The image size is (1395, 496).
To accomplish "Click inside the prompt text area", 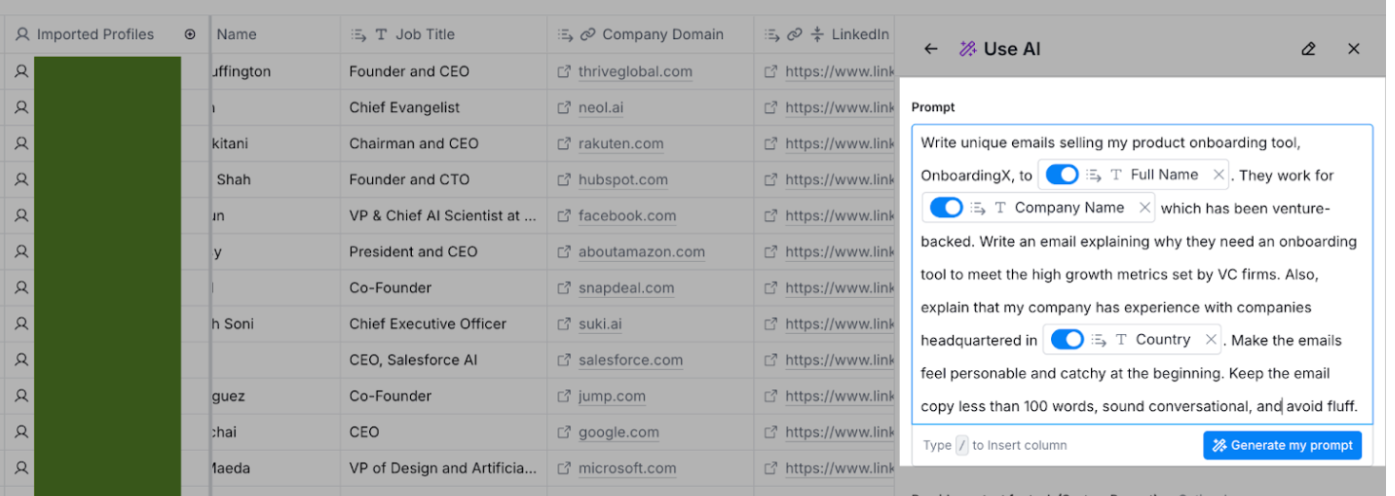I will pos(1142,274).
